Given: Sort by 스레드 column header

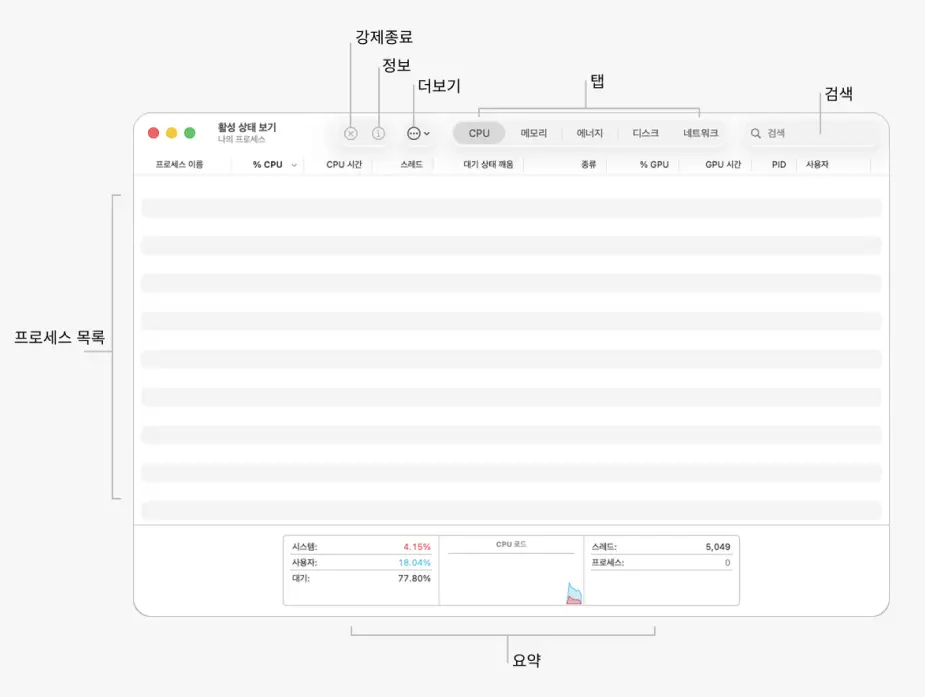Looking at the screenshot, I should [411, 165].
